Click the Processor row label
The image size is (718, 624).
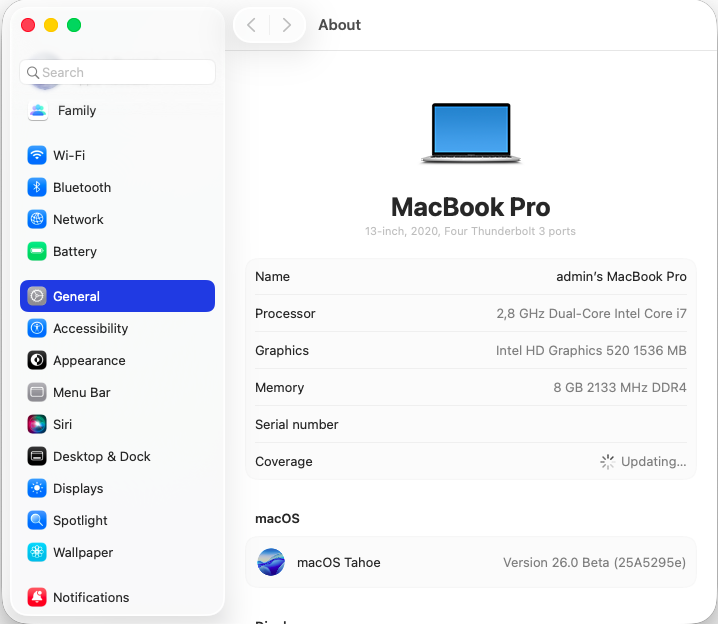285,314
